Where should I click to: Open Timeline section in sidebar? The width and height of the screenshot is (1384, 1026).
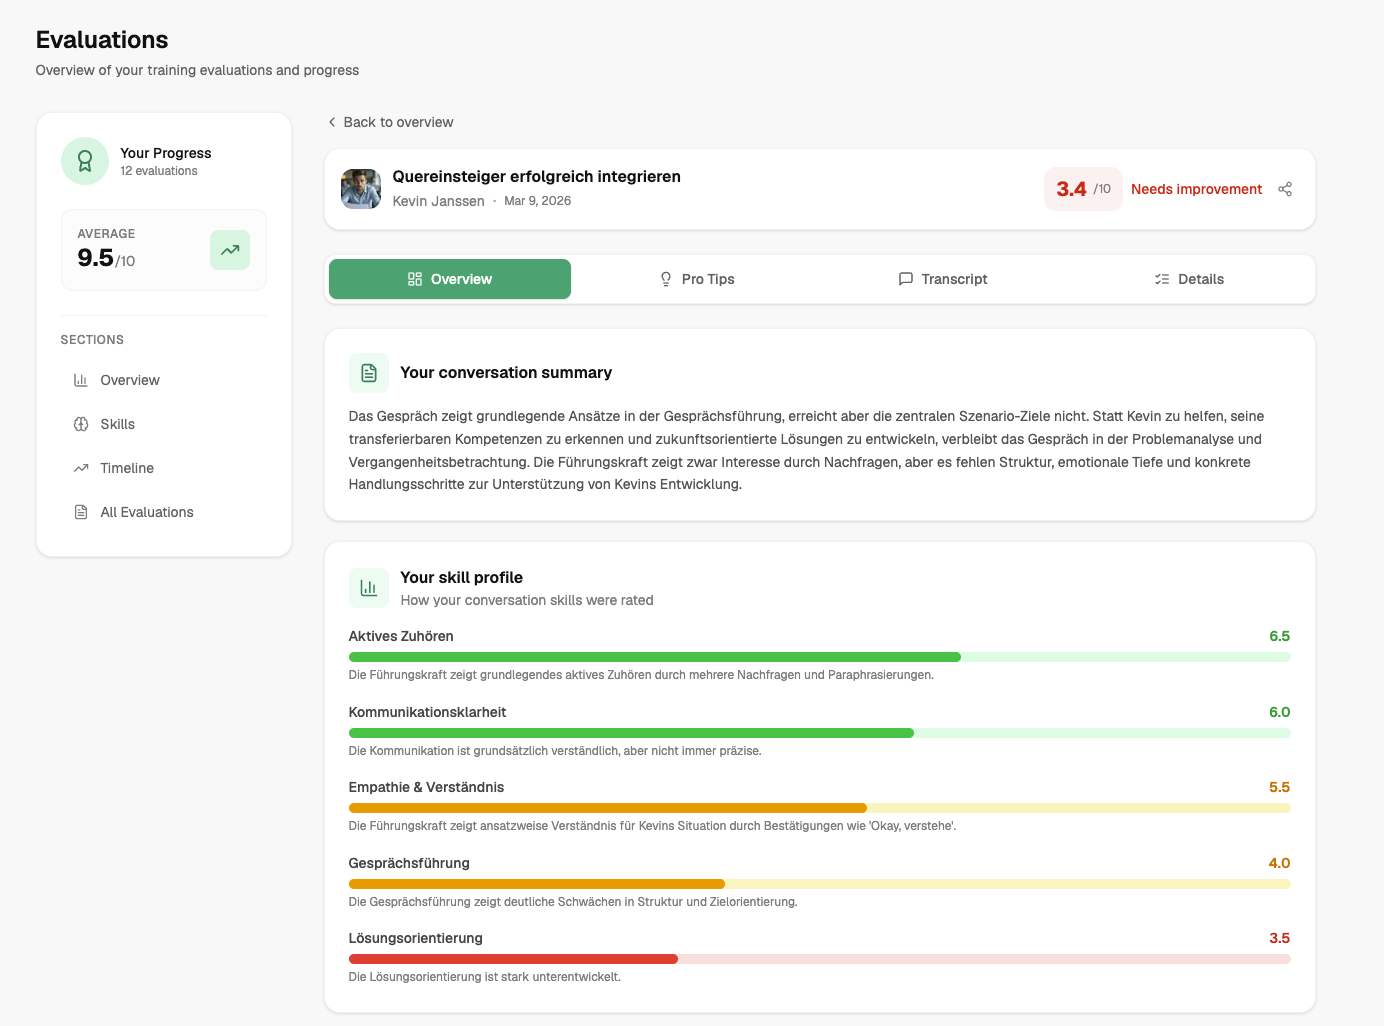[x=126, y=468]
